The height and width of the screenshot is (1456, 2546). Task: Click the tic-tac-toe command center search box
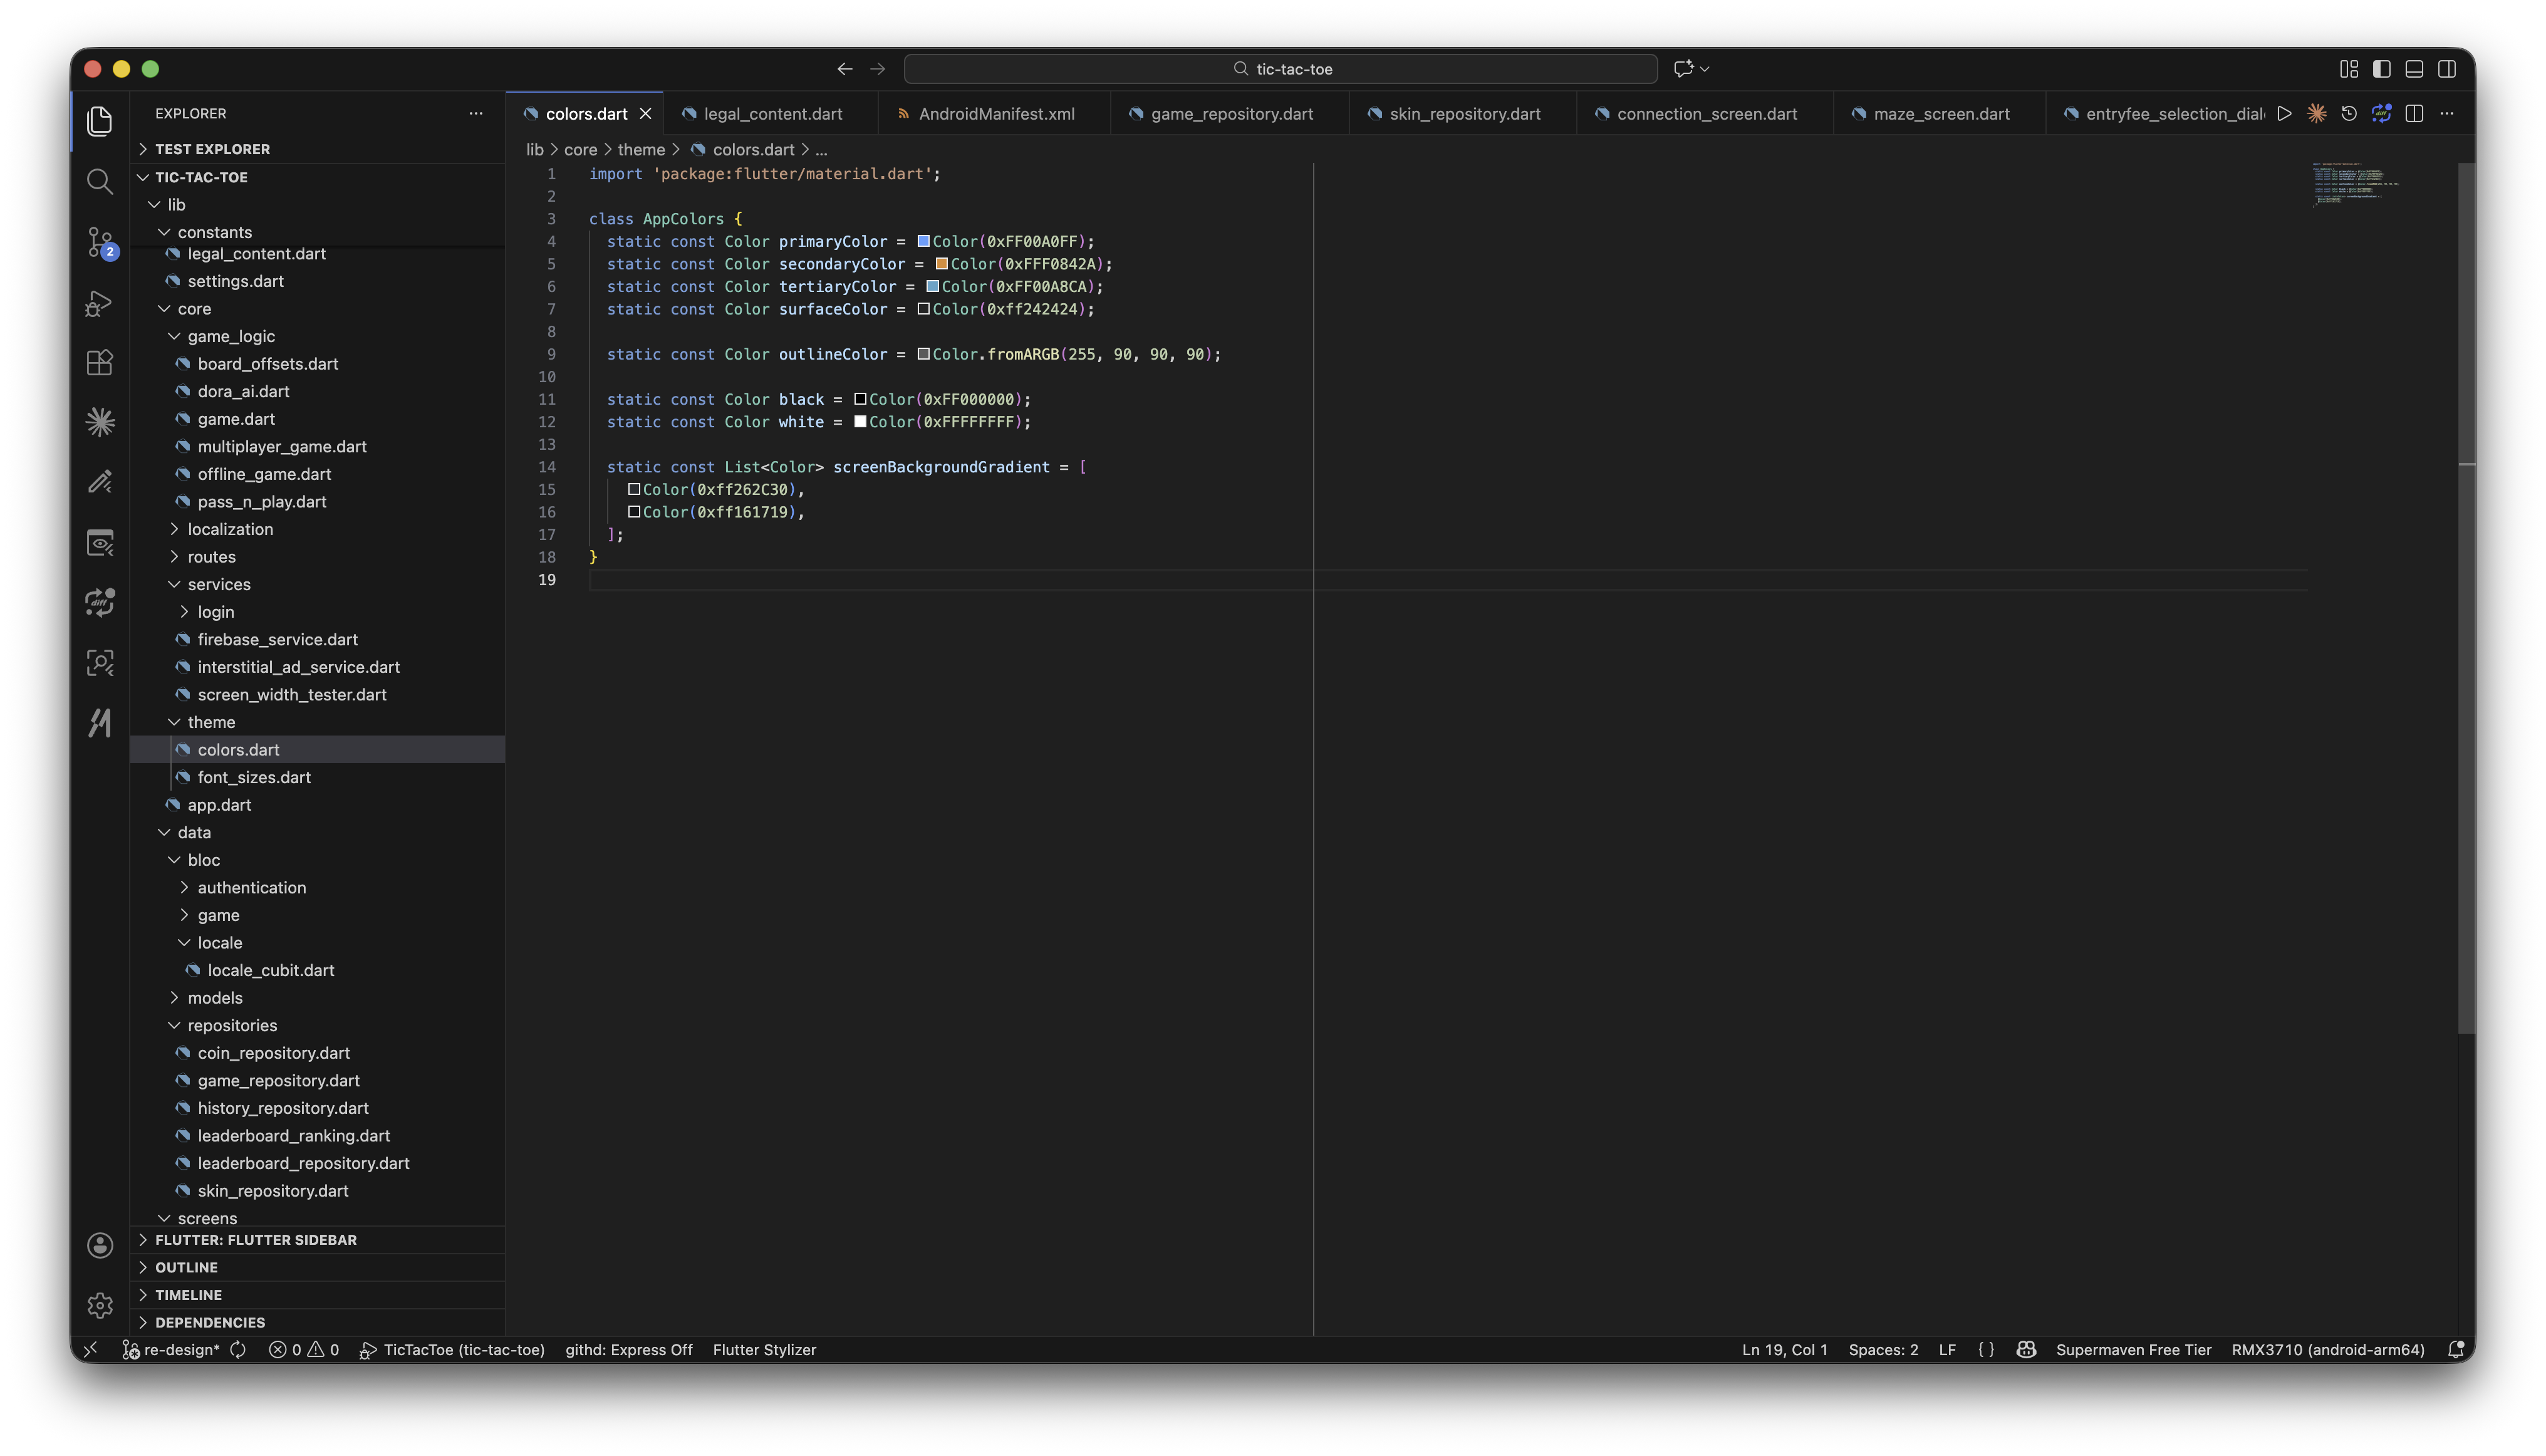click(1280, 69)
